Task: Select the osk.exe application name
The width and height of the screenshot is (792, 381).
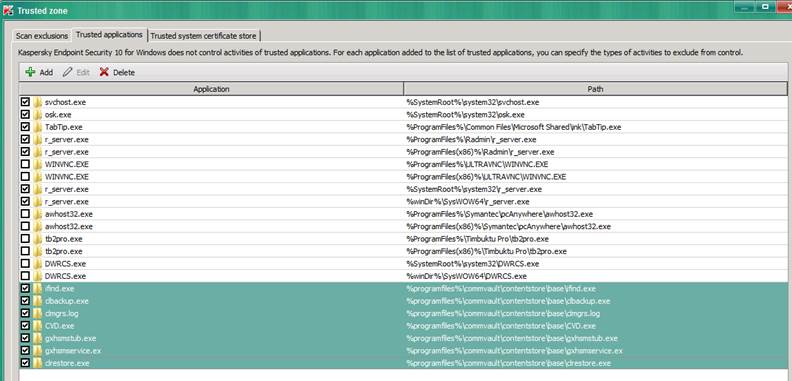Action: point(58,114)
